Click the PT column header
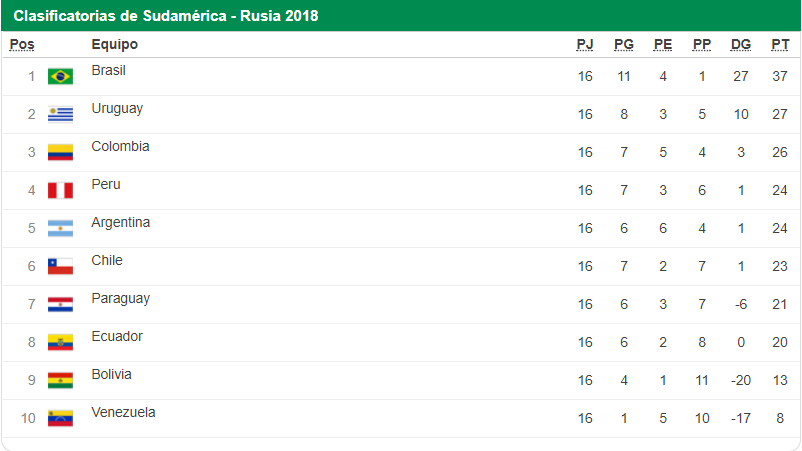 point(780,44)
